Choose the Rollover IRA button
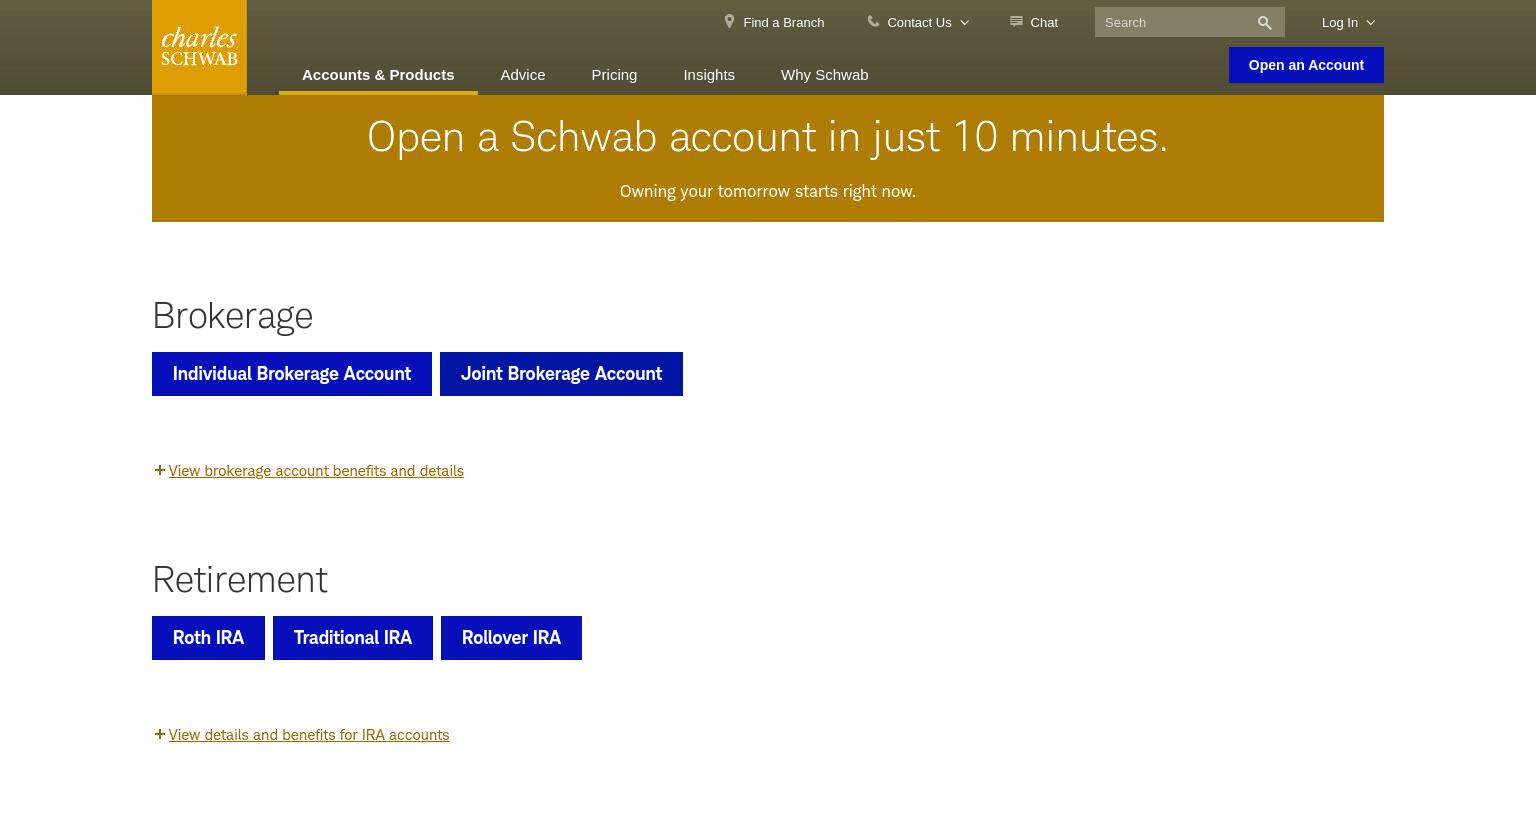The image size is (1536, 824). [511, 638]
